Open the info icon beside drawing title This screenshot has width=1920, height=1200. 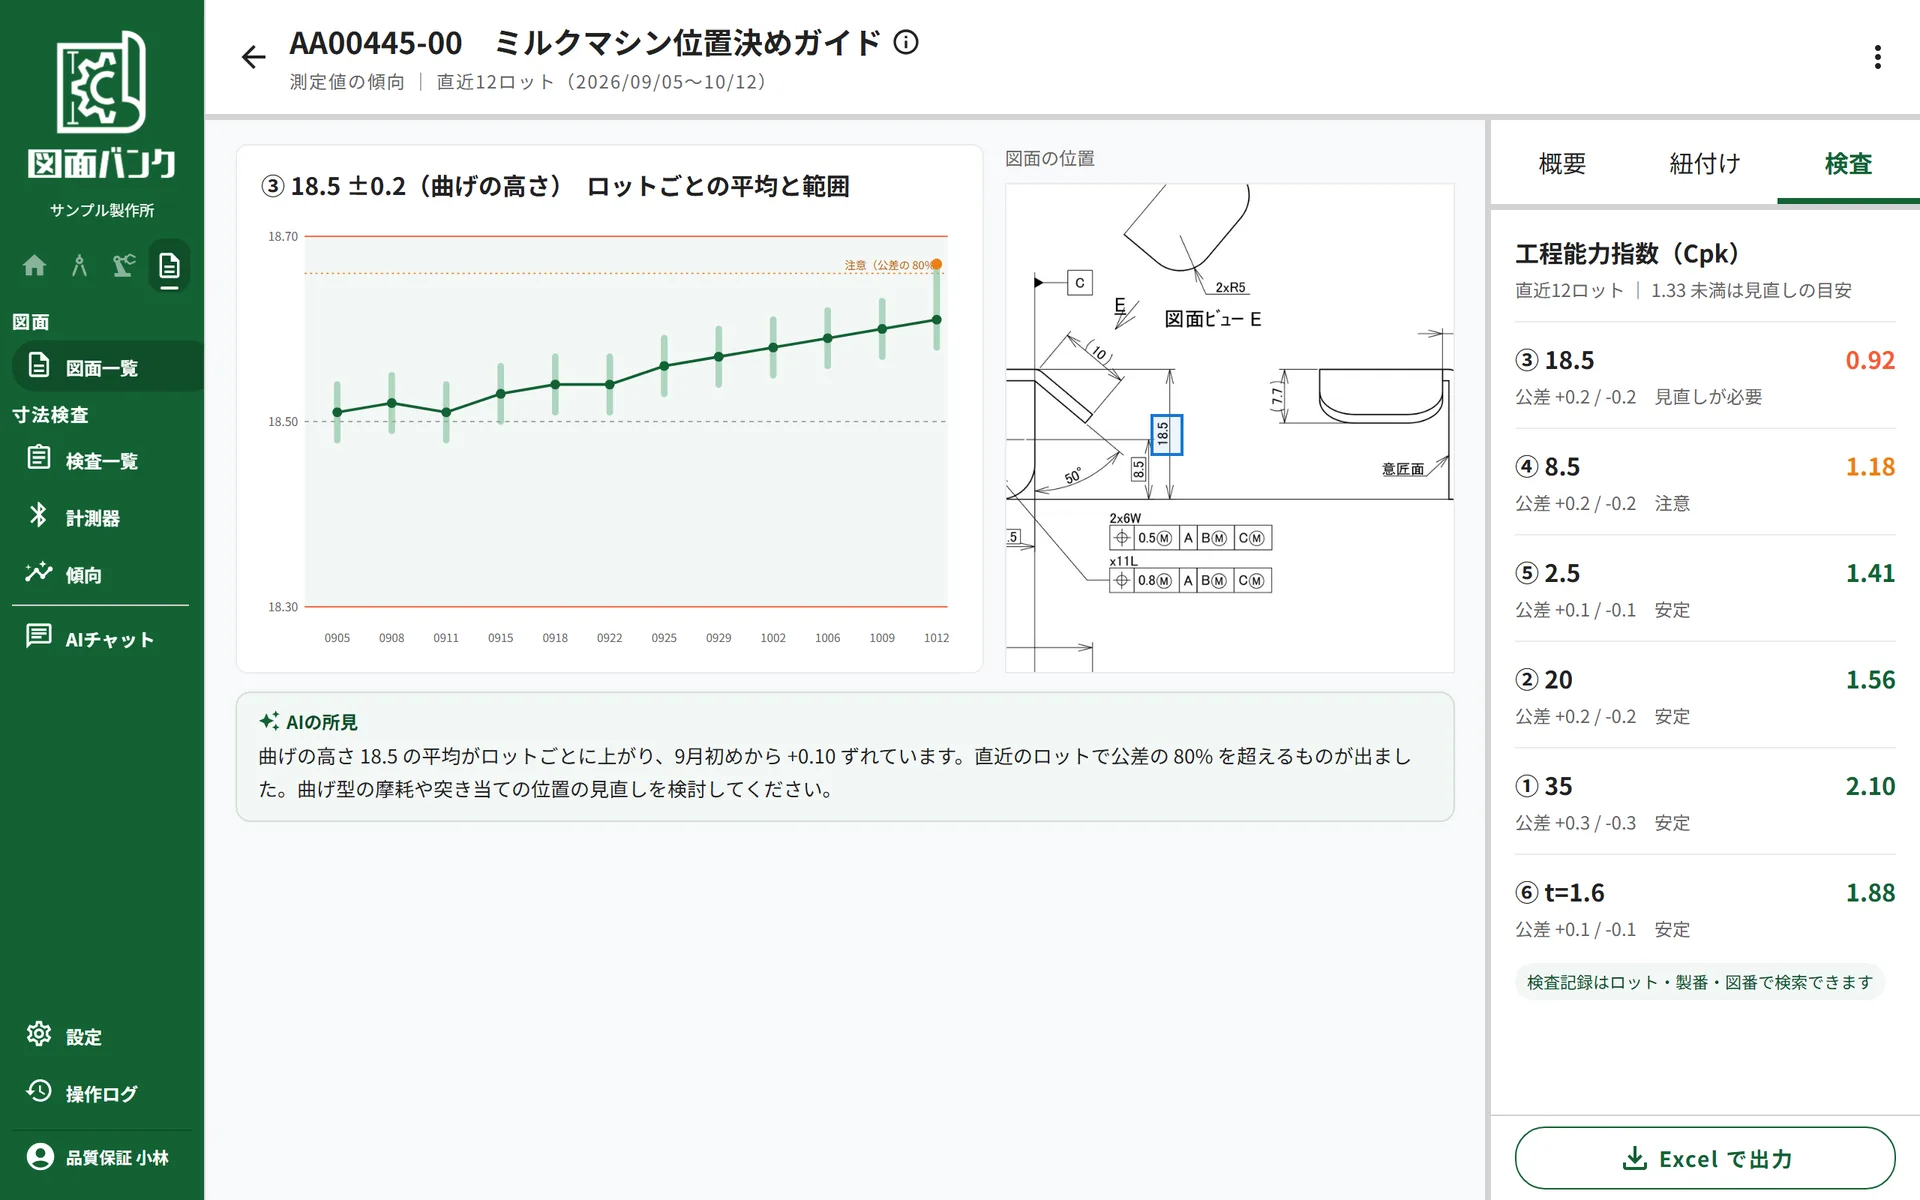pos(906,42)
